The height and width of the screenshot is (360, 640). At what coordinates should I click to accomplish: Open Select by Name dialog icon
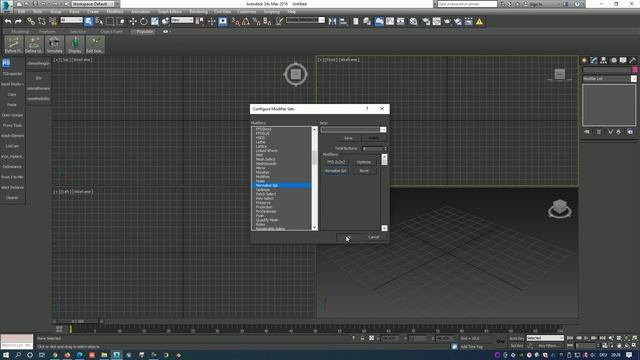(99, 21)
